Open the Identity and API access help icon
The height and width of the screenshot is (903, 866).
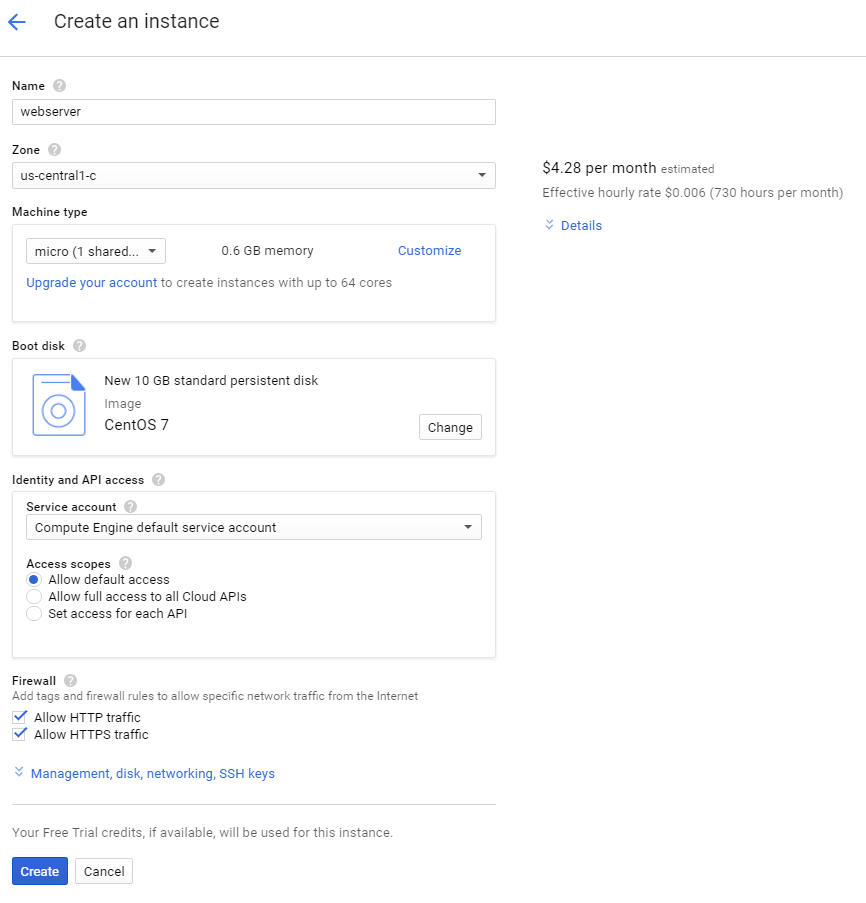click(157, 479)
